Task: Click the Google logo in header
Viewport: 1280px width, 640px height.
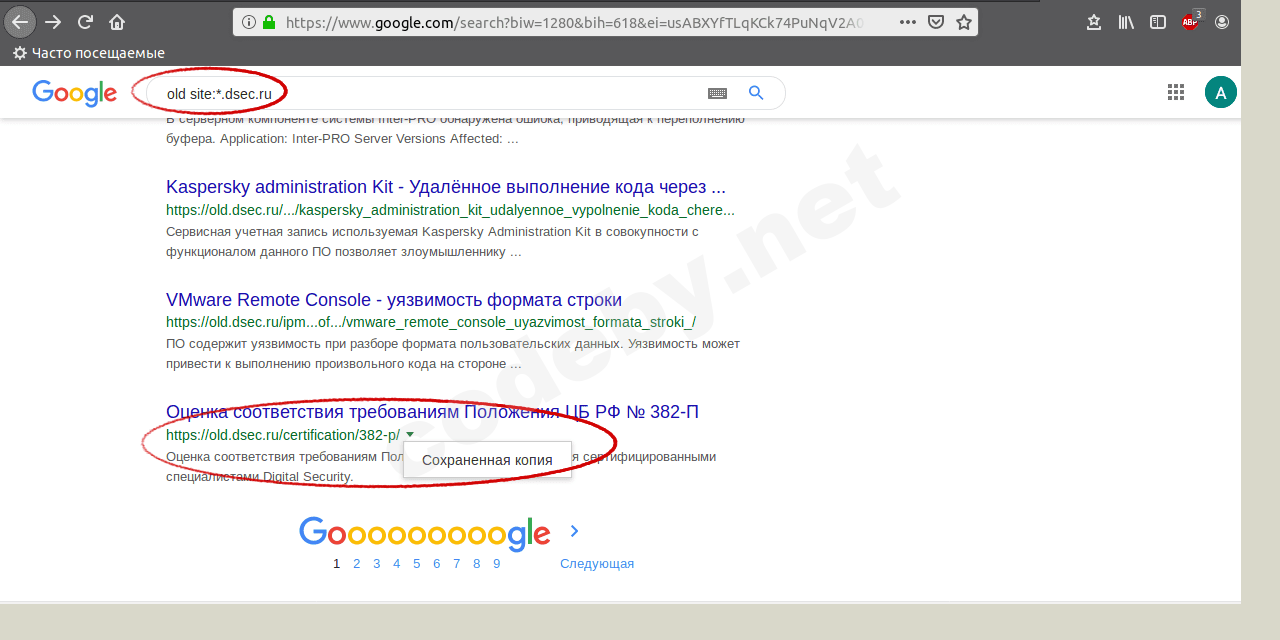Action: pos(75,93)
